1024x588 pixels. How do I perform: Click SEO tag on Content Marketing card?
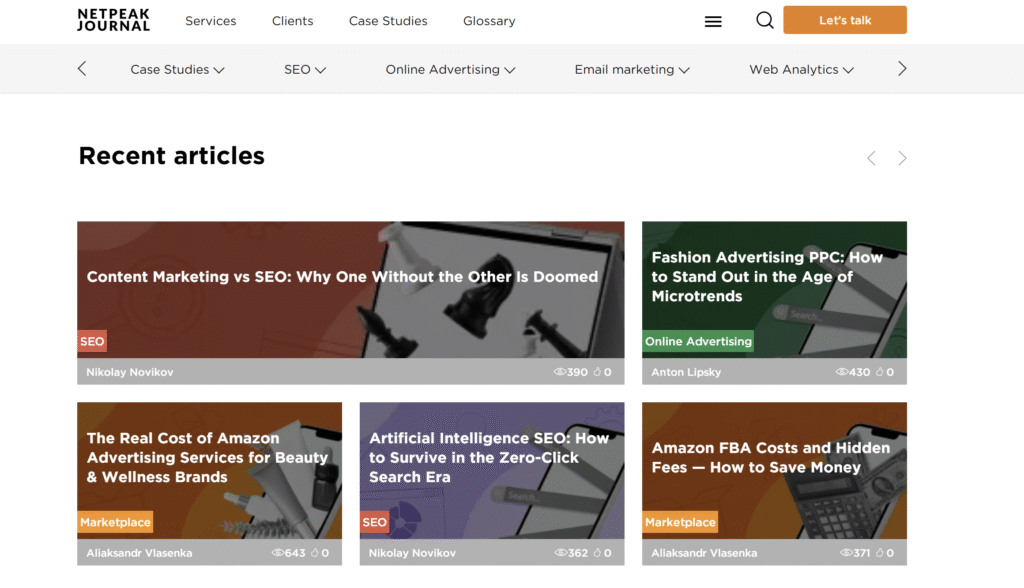(x=92, y=341)
